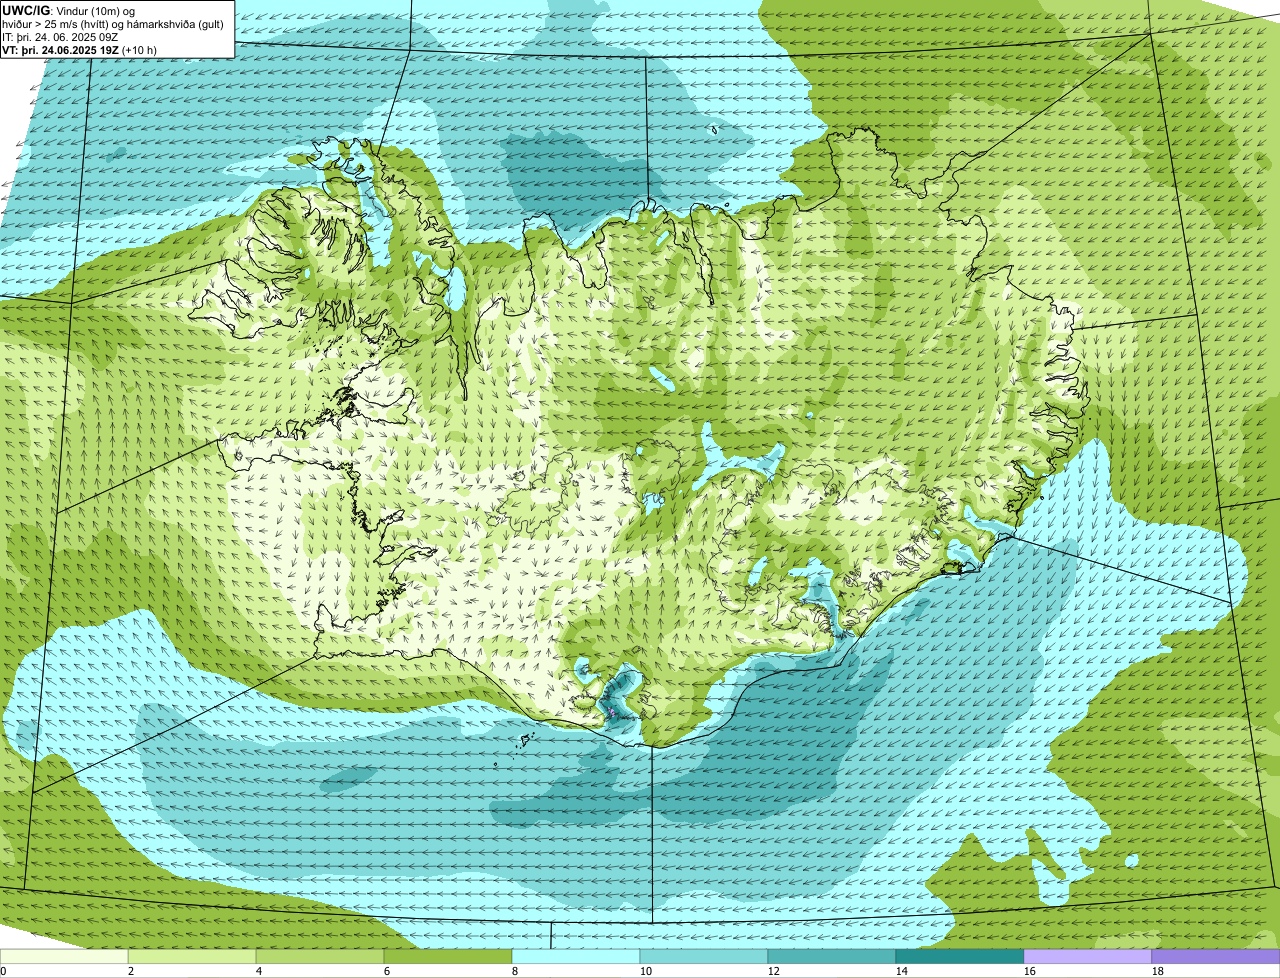Click the 10–12 m/s turquoise legend swatch
Viewport: 1280px width, 978px height.
tap(704, 957)
